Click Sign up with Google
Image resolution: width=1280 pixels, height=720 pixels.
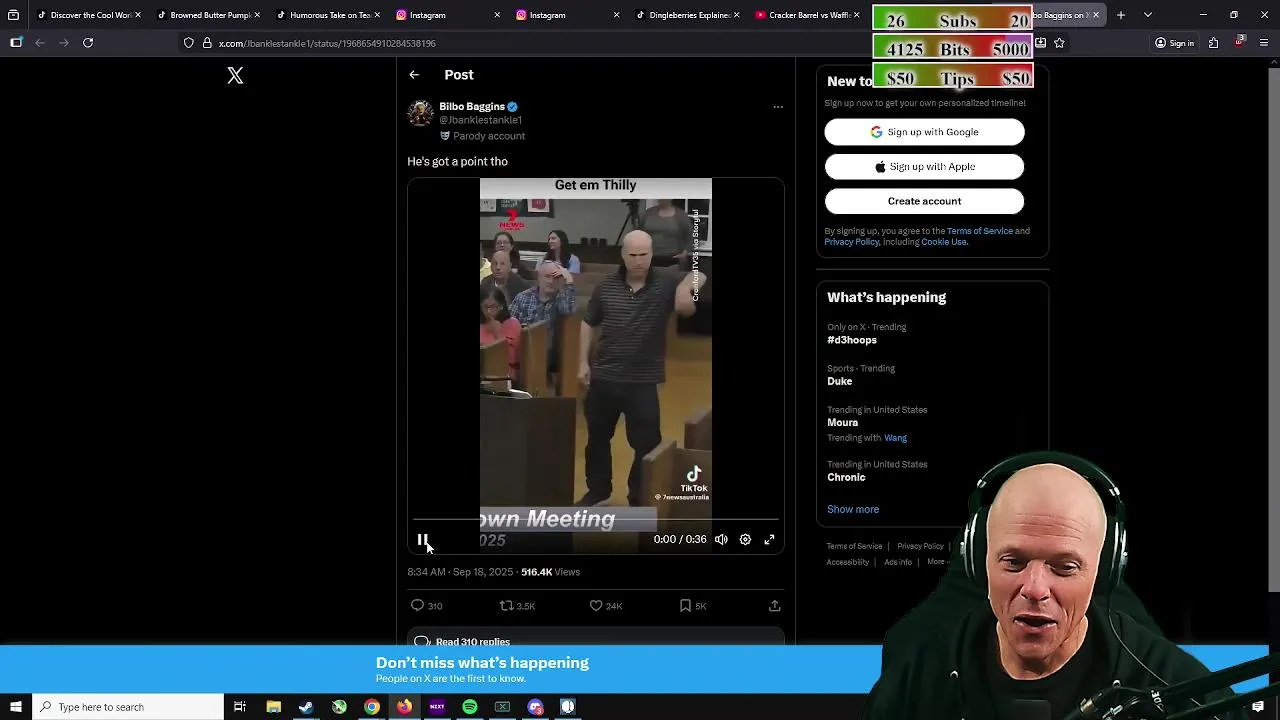click(x=924, y=132)
